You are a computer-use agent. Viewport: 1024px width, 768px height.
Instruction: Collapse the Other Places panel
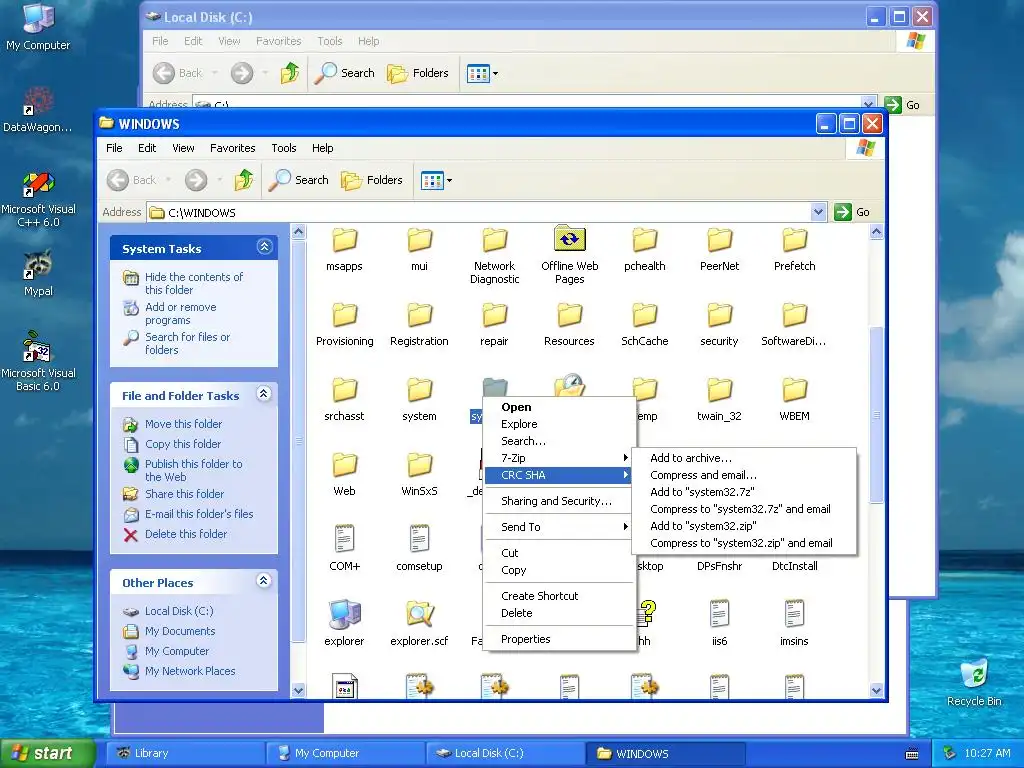(x=264, y=581)
